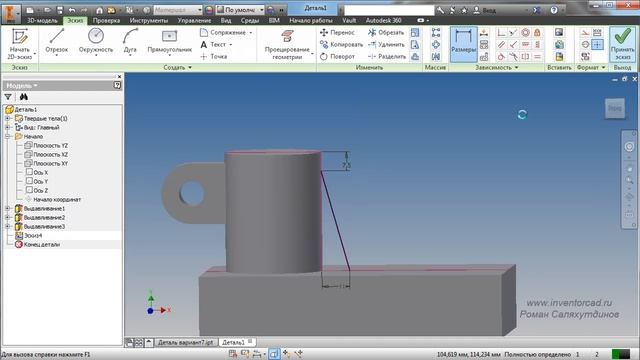640x360 pixels.
Task: Apply the concentric constraint icon
Action: tap(525, 33)
